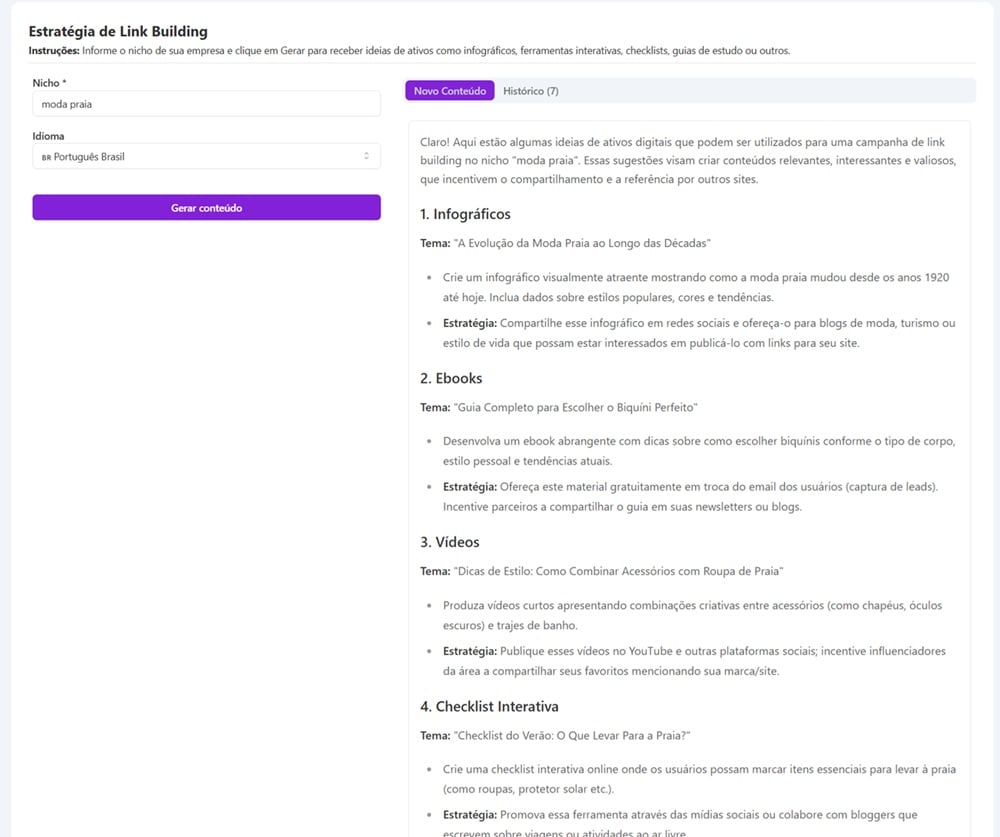Click bullet 'Compartilhe esse infográfico em redes sociais'
The width and height of the screenshot is (1000, 837).
pyautogui.click(x=699, y=333)
